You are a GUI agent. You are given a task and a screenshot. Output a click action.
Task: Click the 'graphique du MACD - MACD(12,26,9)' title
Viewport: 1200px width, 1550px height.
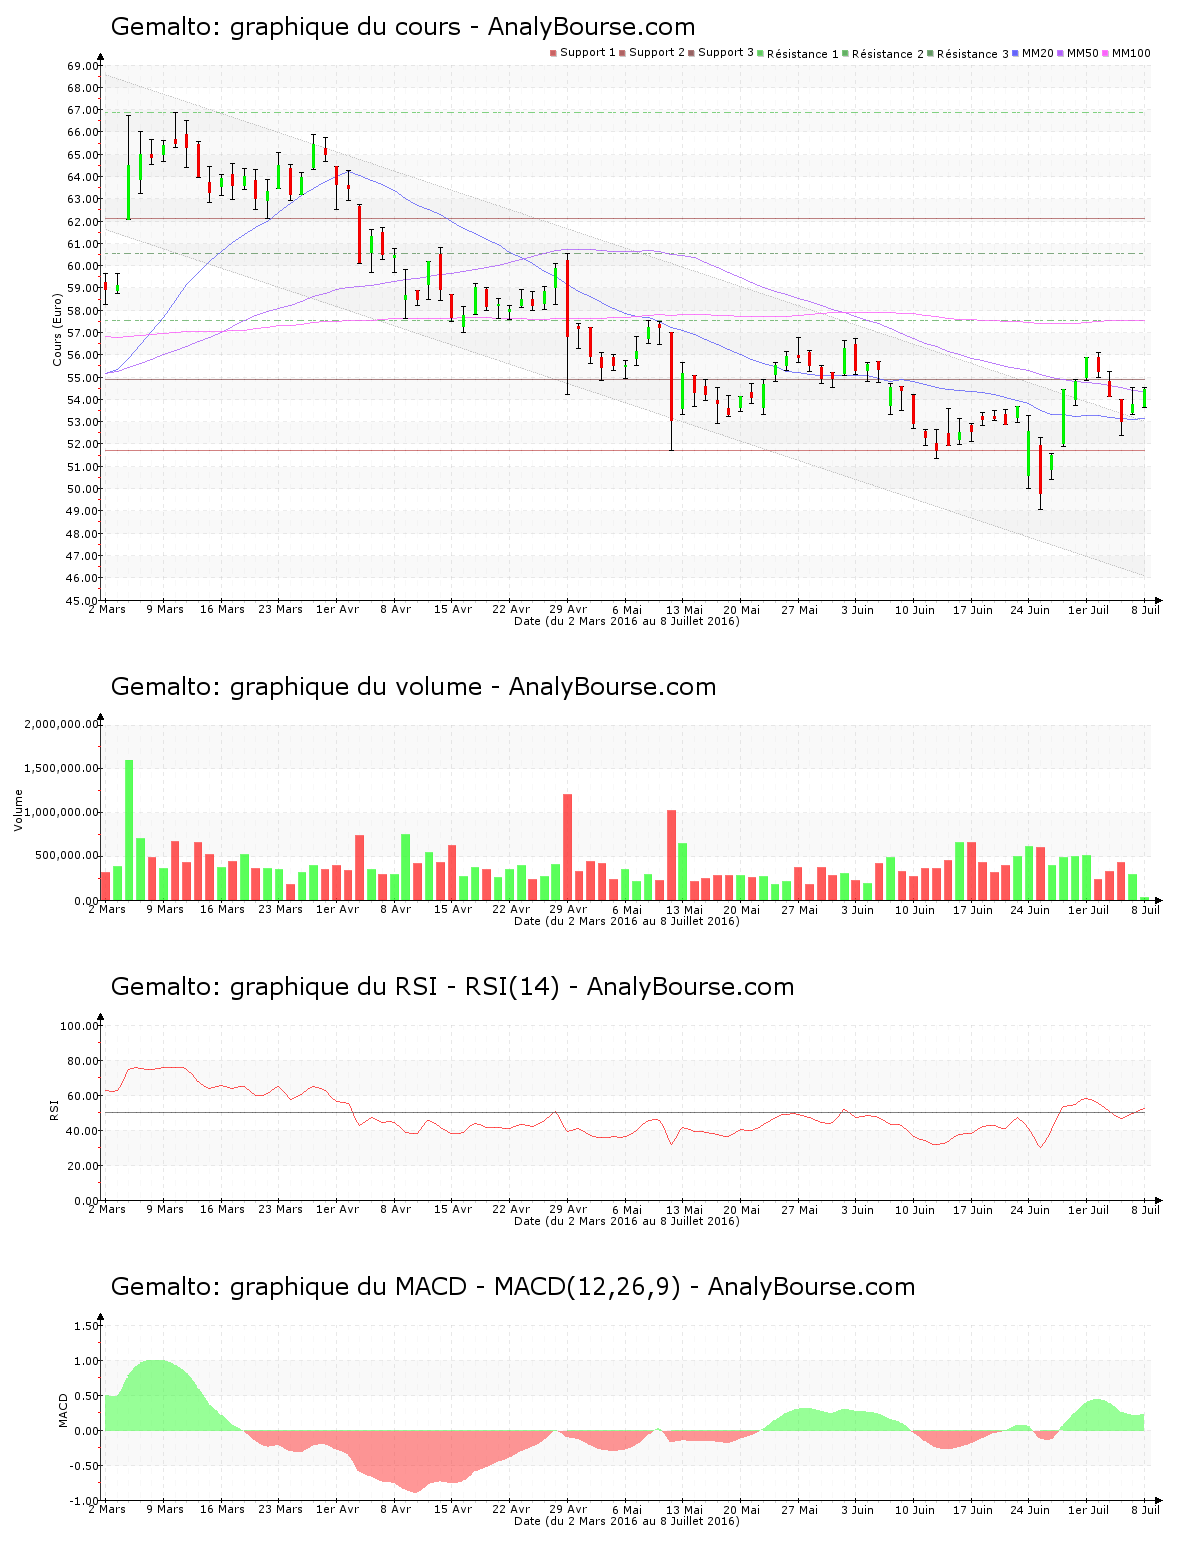click(456, 1287)
